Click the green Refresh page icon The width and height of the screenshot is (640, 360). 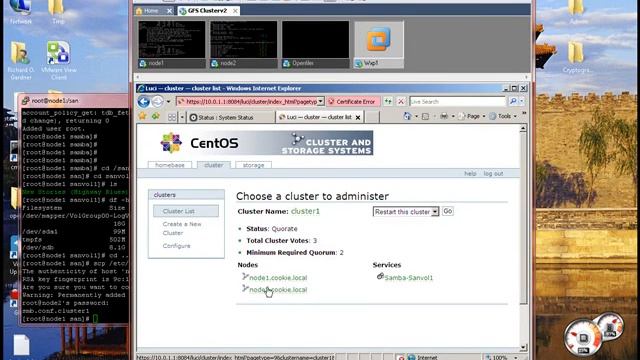(388, 102)
